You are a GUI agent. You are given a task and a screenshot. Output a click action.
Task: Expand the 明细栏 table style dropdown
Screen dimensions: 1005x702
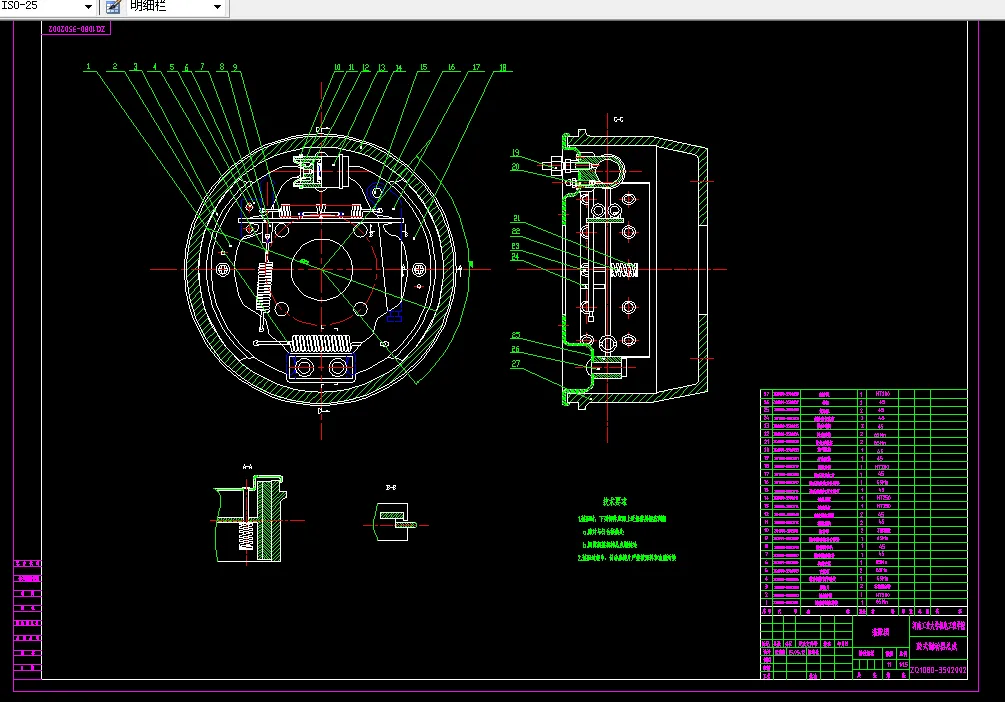click(x=217, y=6)
